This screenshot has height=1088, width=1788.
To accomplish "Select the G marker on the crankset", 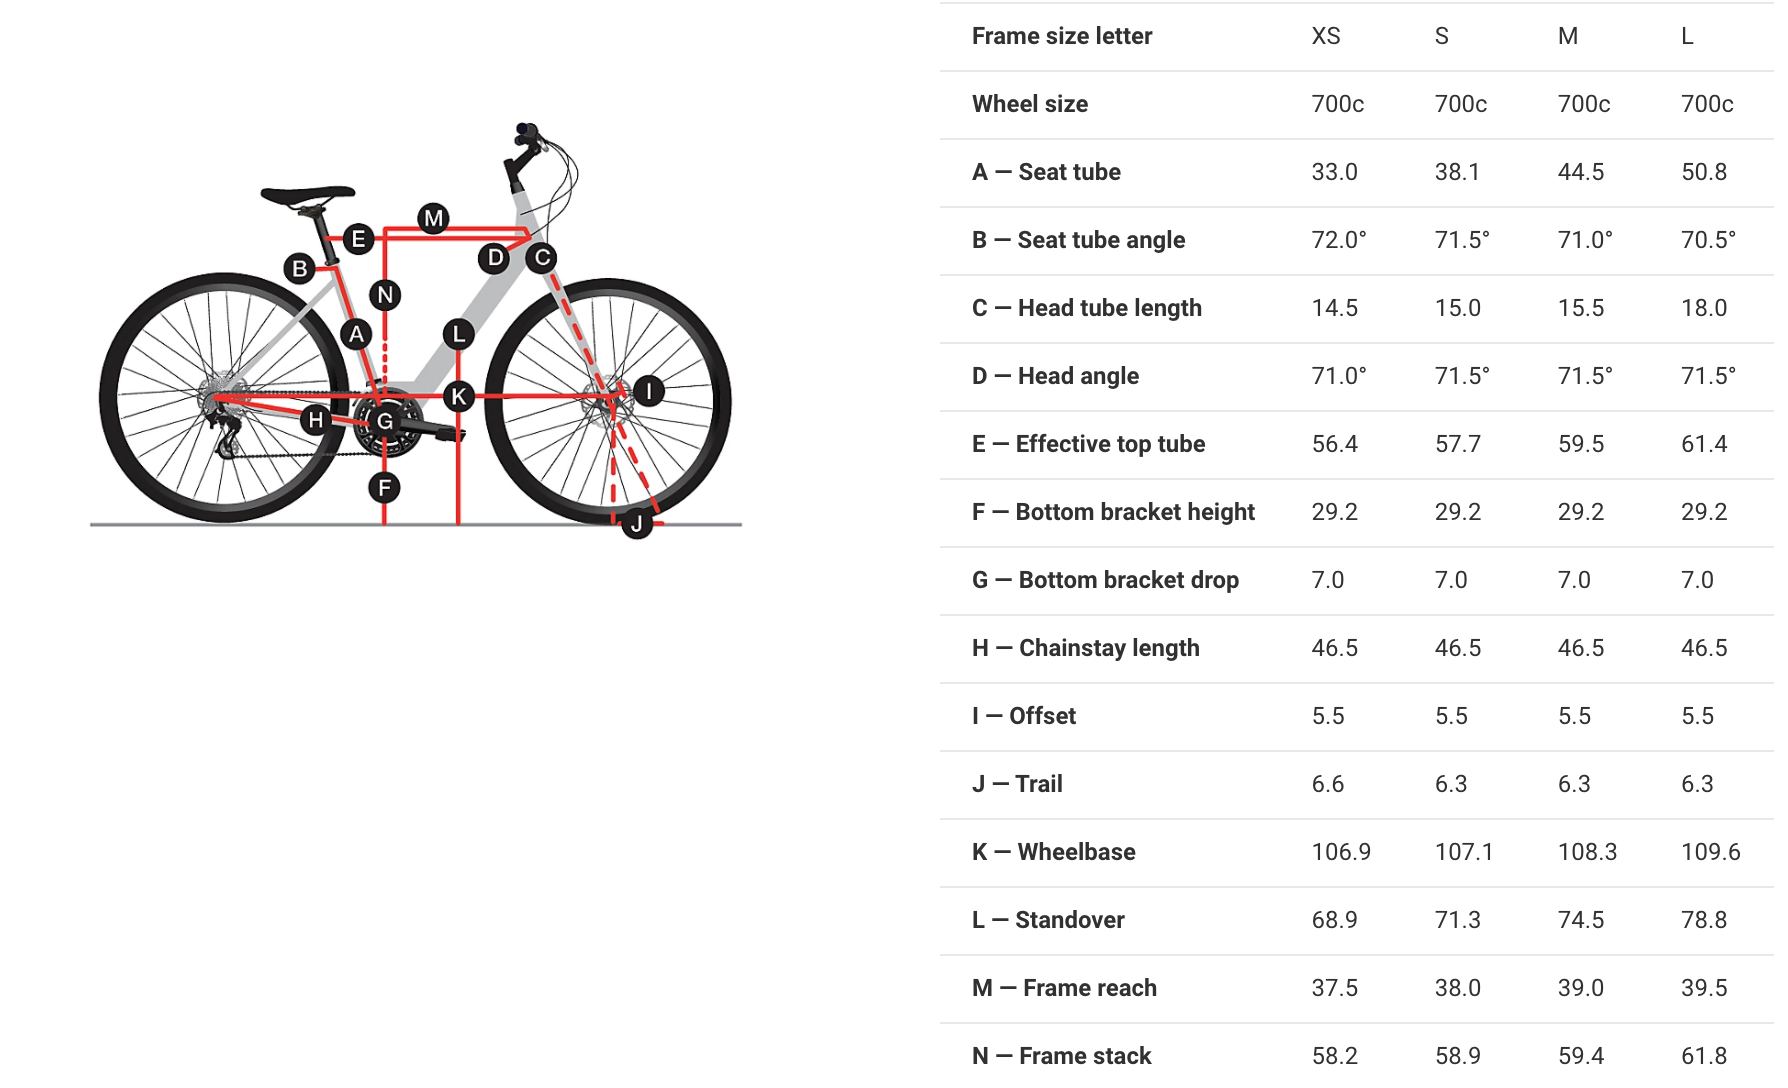I will [385, 421].
